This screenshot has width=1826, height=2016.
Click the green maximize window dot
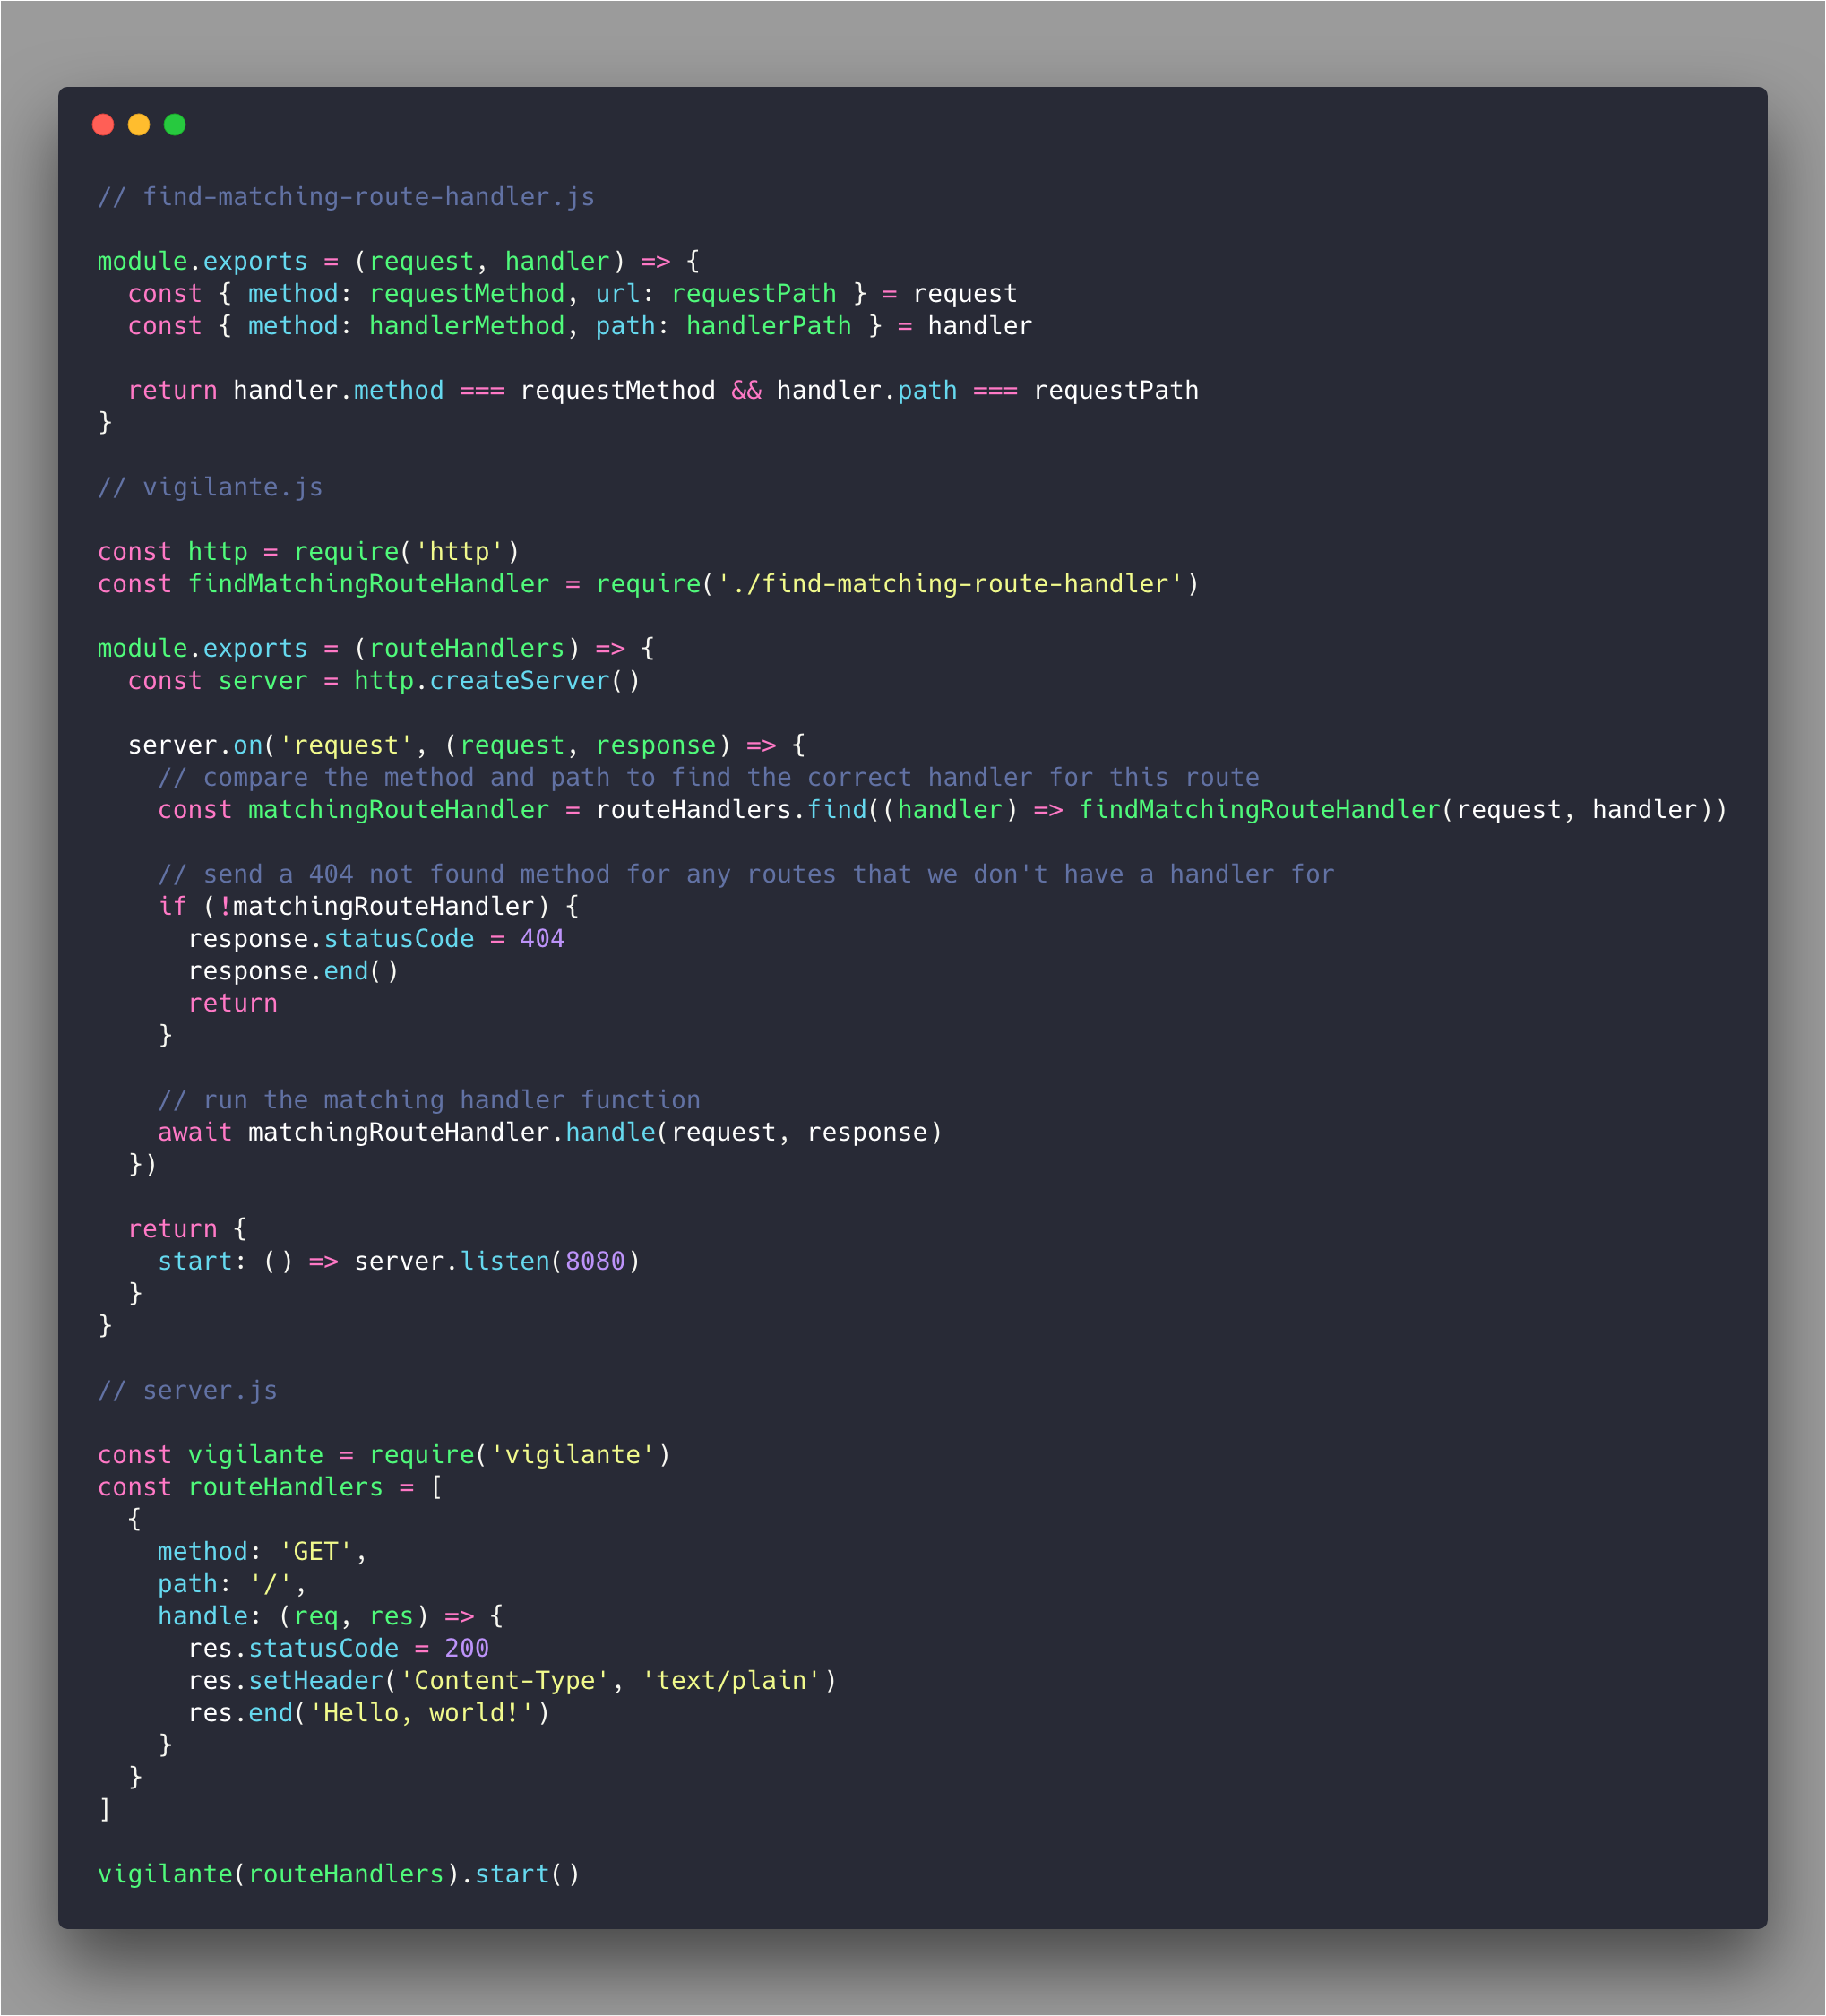(175, 124)
